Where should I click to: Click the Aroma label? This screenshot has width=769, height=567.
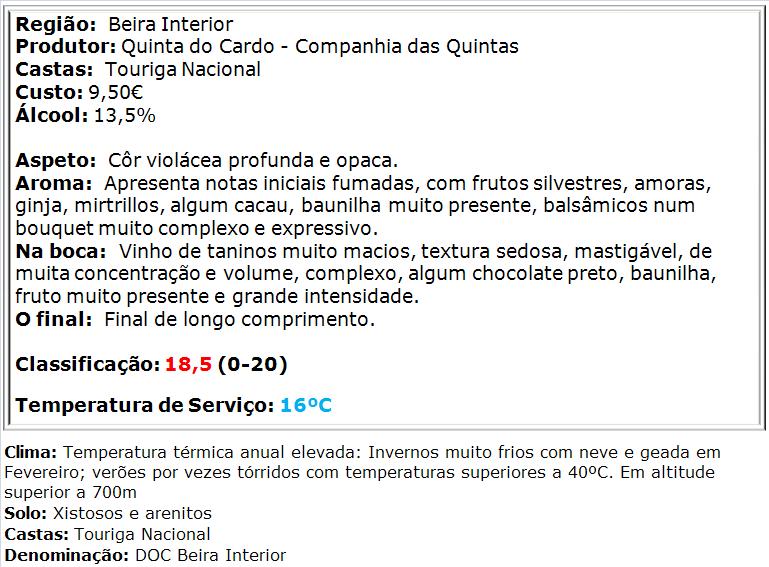coord(53,183)
